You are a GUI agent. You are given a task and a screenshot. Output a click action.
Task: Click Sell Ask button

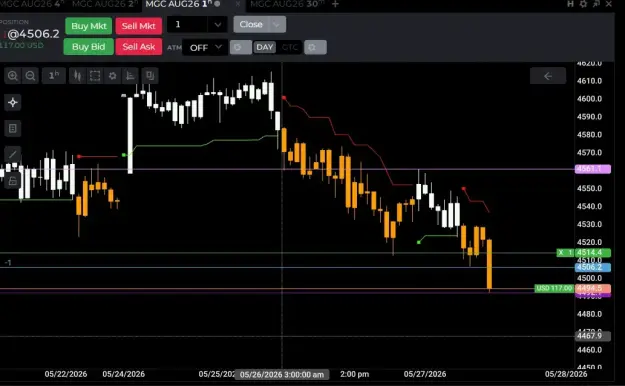[x=139, y=47]
